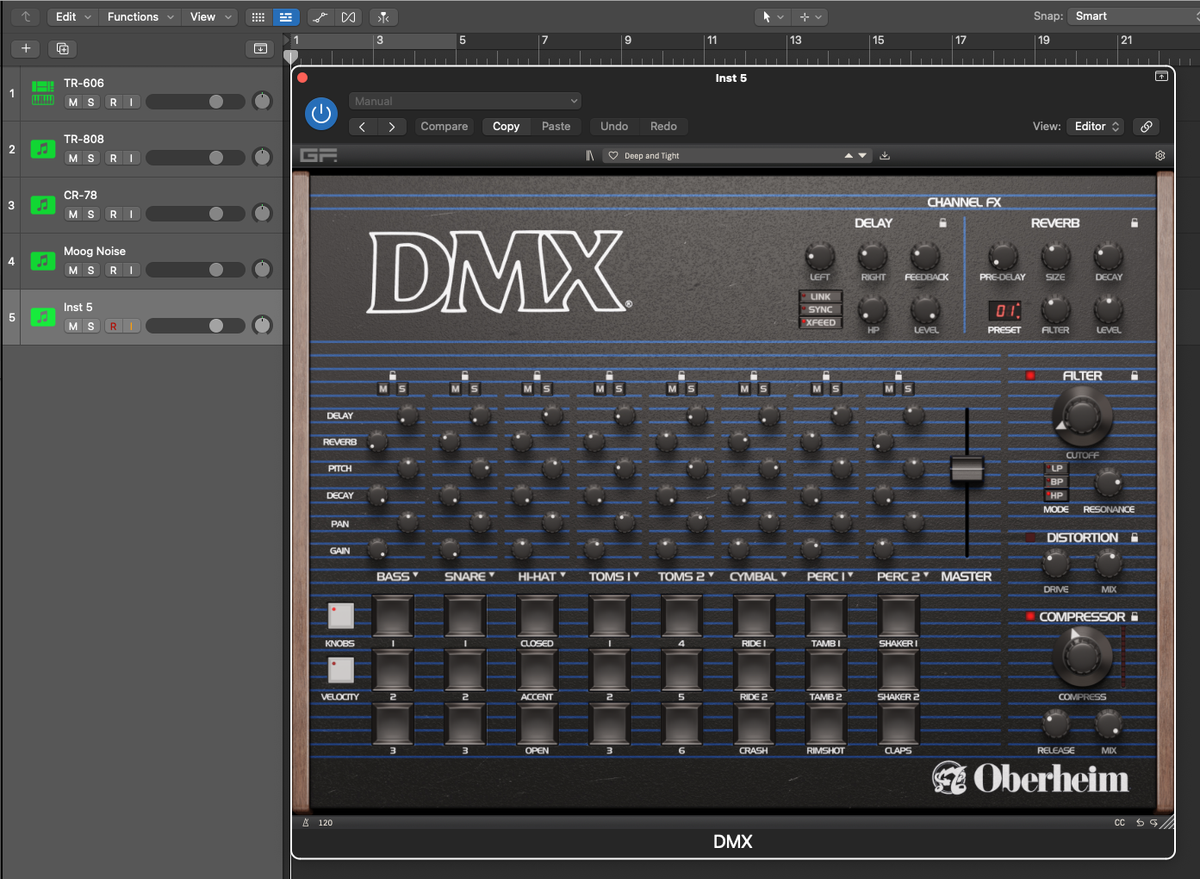Favorite the preset with heart icon
The image size is (1200, 879).
click(613, 156)
